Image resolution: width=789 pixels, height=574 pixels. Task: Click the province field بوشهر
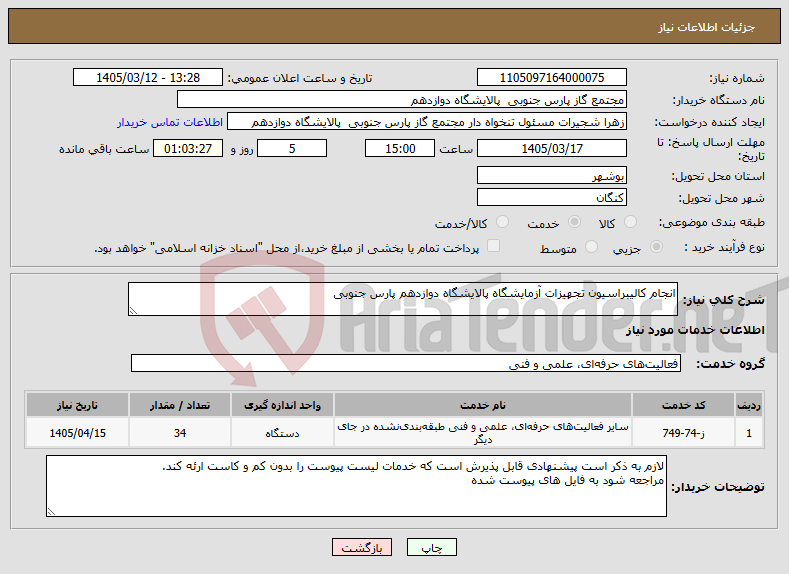click(551, 175)
